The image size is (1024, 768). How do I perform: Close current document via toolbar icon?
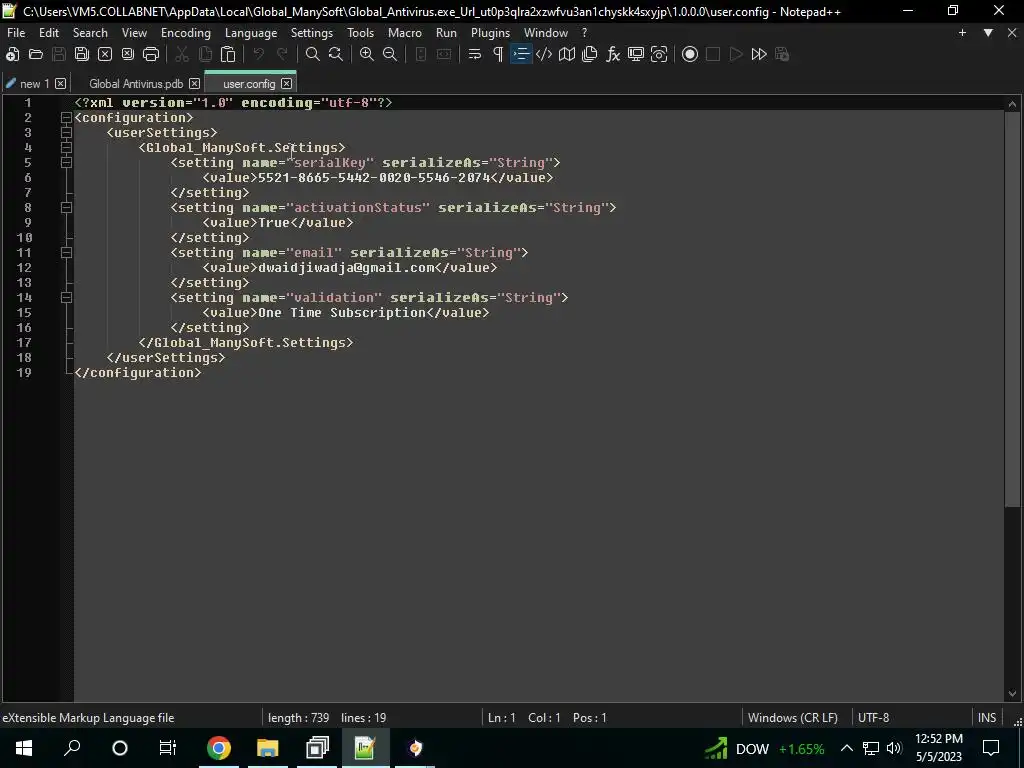[x=104, y=54]
